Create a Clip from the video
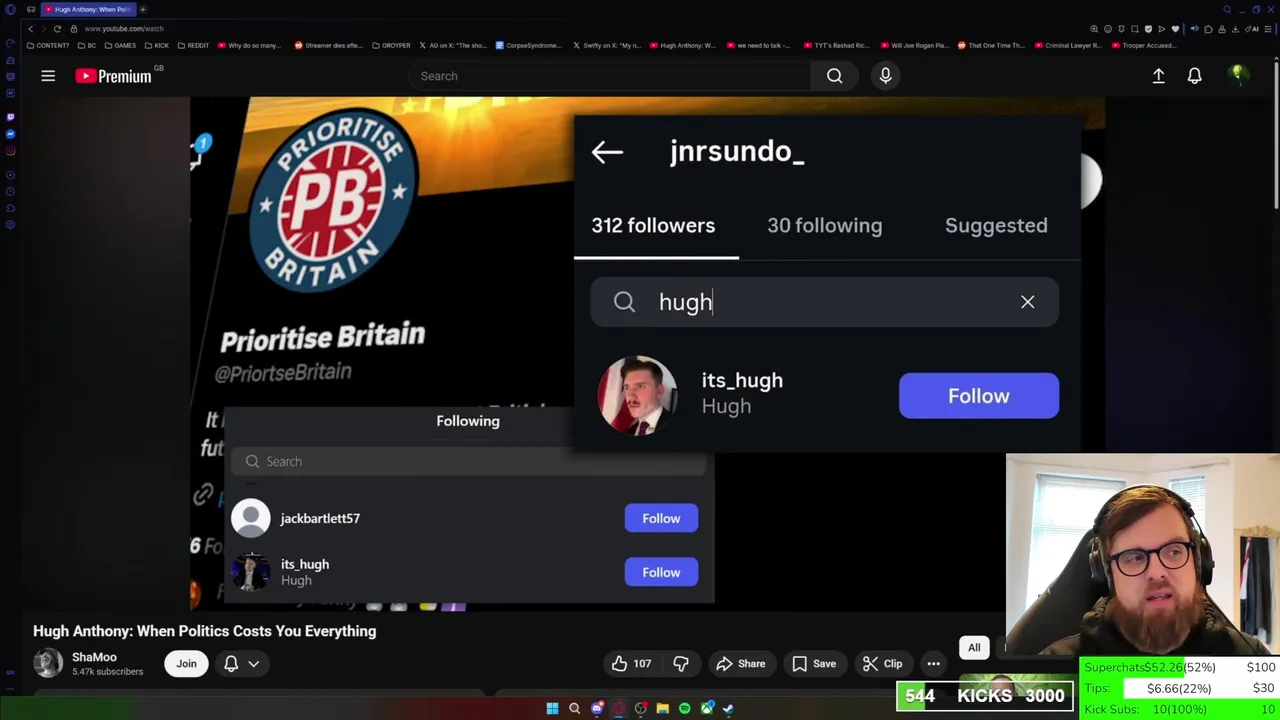This screenshot has width=1280, height=720. [x=882, y=663]
